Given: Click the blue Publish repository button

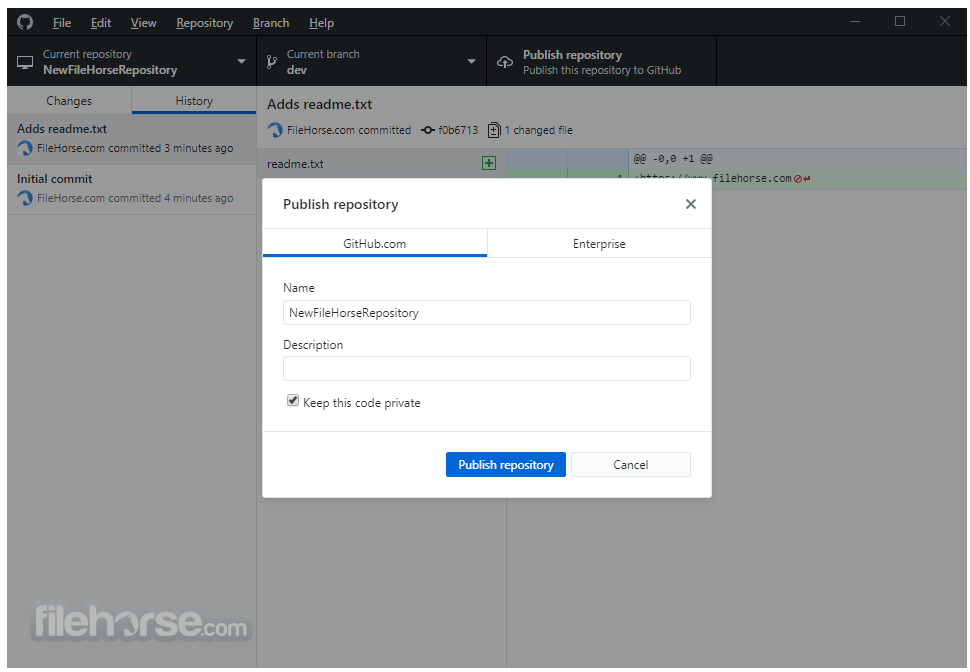Looking at the screenshot, I should (x=505, y=465).
